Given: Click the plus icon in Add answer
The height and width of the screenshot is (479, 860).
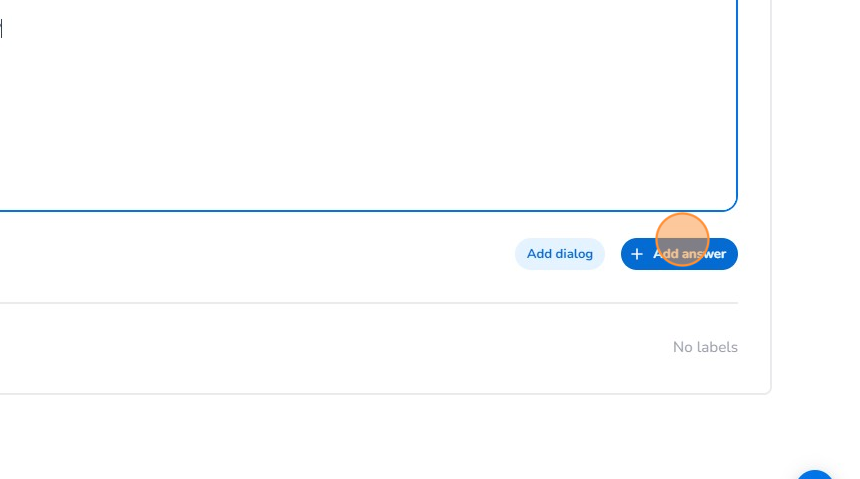Looking at the screenshot, I should click(637, 254).
